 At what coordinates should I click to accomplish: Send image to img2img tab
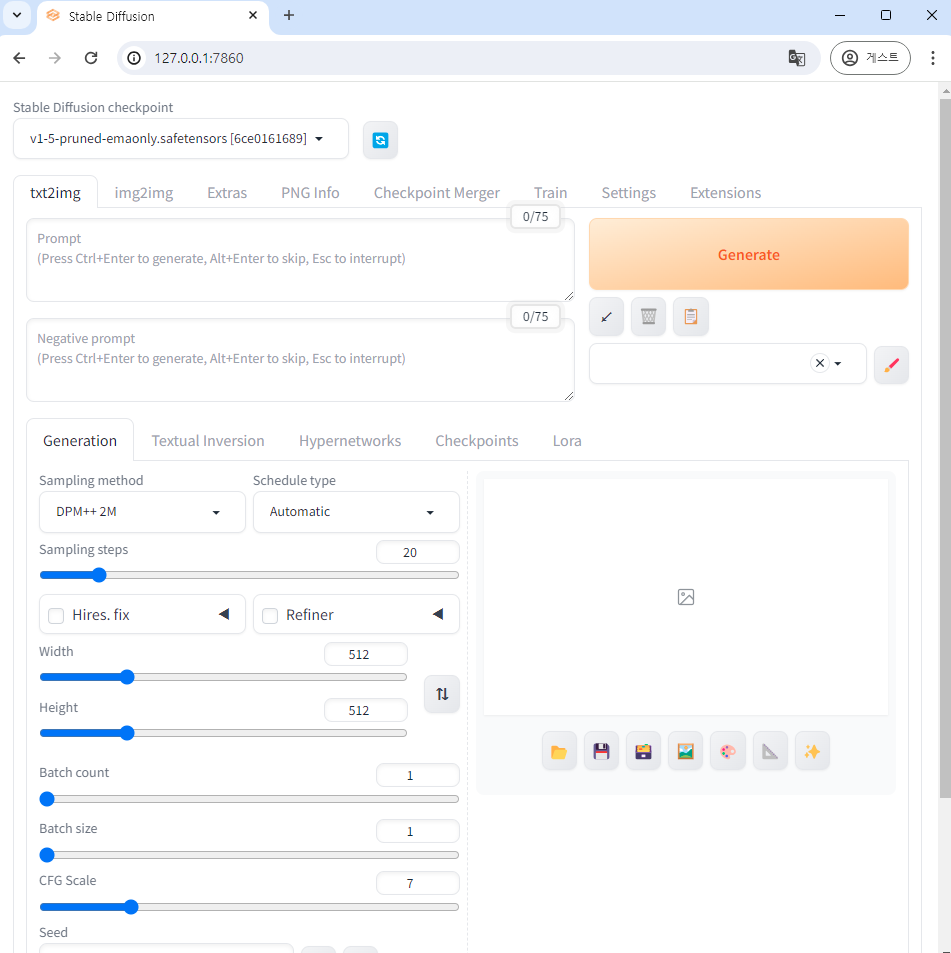pos(685,751)
